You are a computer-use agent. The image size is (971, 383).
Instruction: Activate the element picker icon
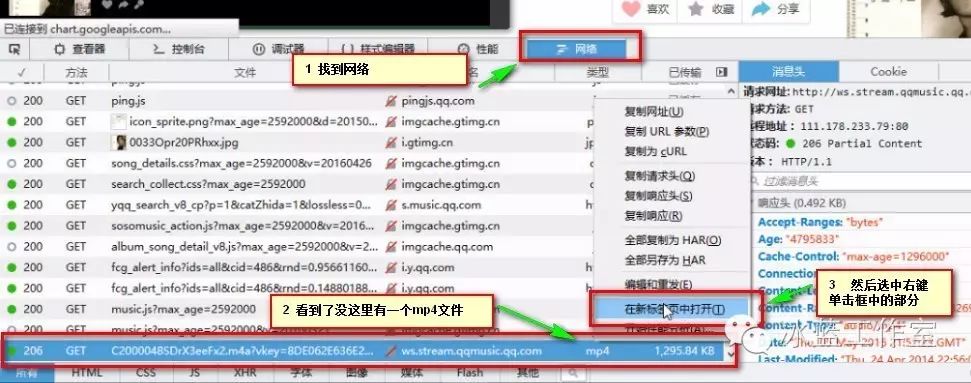pyautogui.click(x=15, y=49)
